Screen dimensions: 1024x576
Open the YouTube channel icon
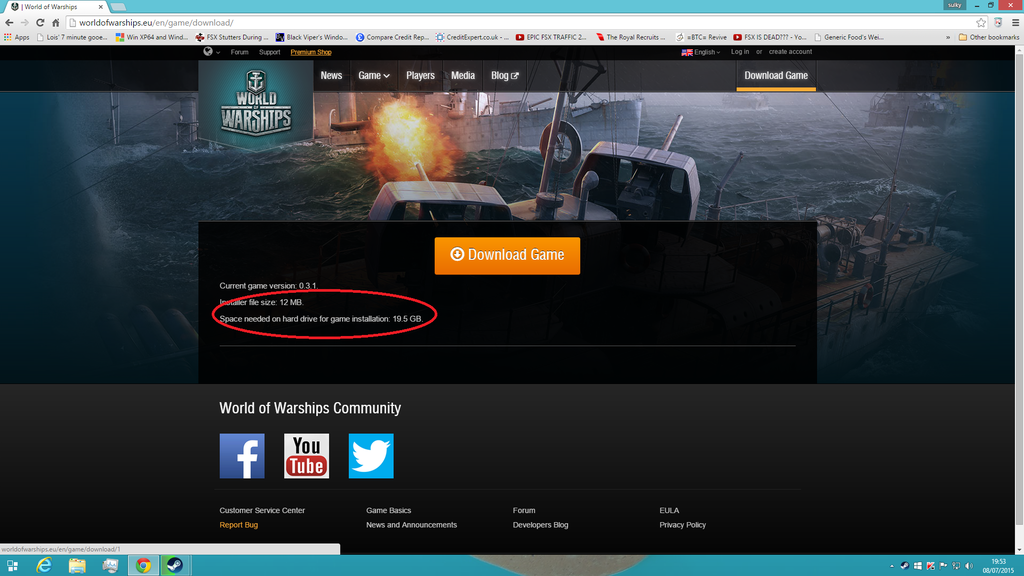306,456
